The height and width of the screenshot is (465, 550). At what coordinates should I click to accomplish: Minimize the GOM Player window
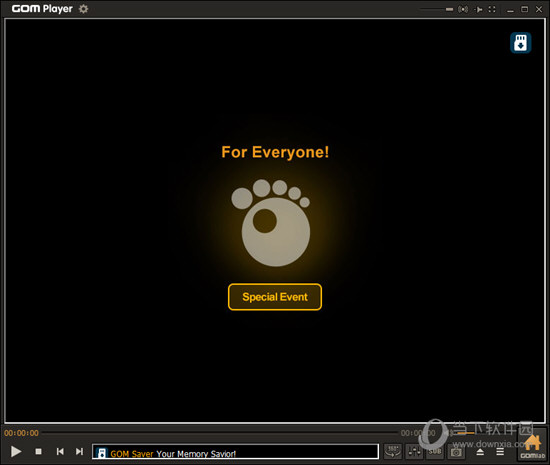pyautogui.click(x=510, y=10)
